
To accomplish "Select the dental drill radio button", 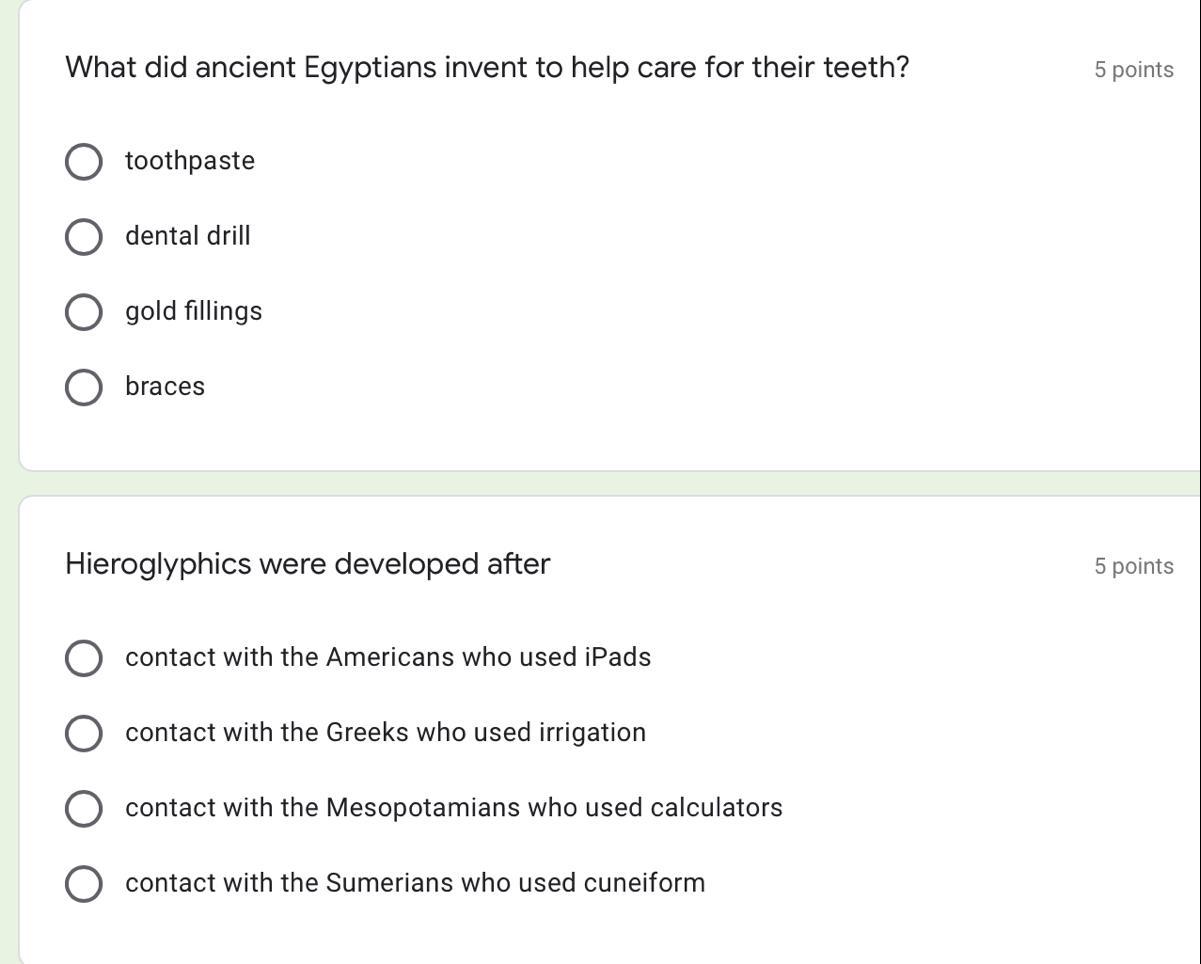I will 83,237.
